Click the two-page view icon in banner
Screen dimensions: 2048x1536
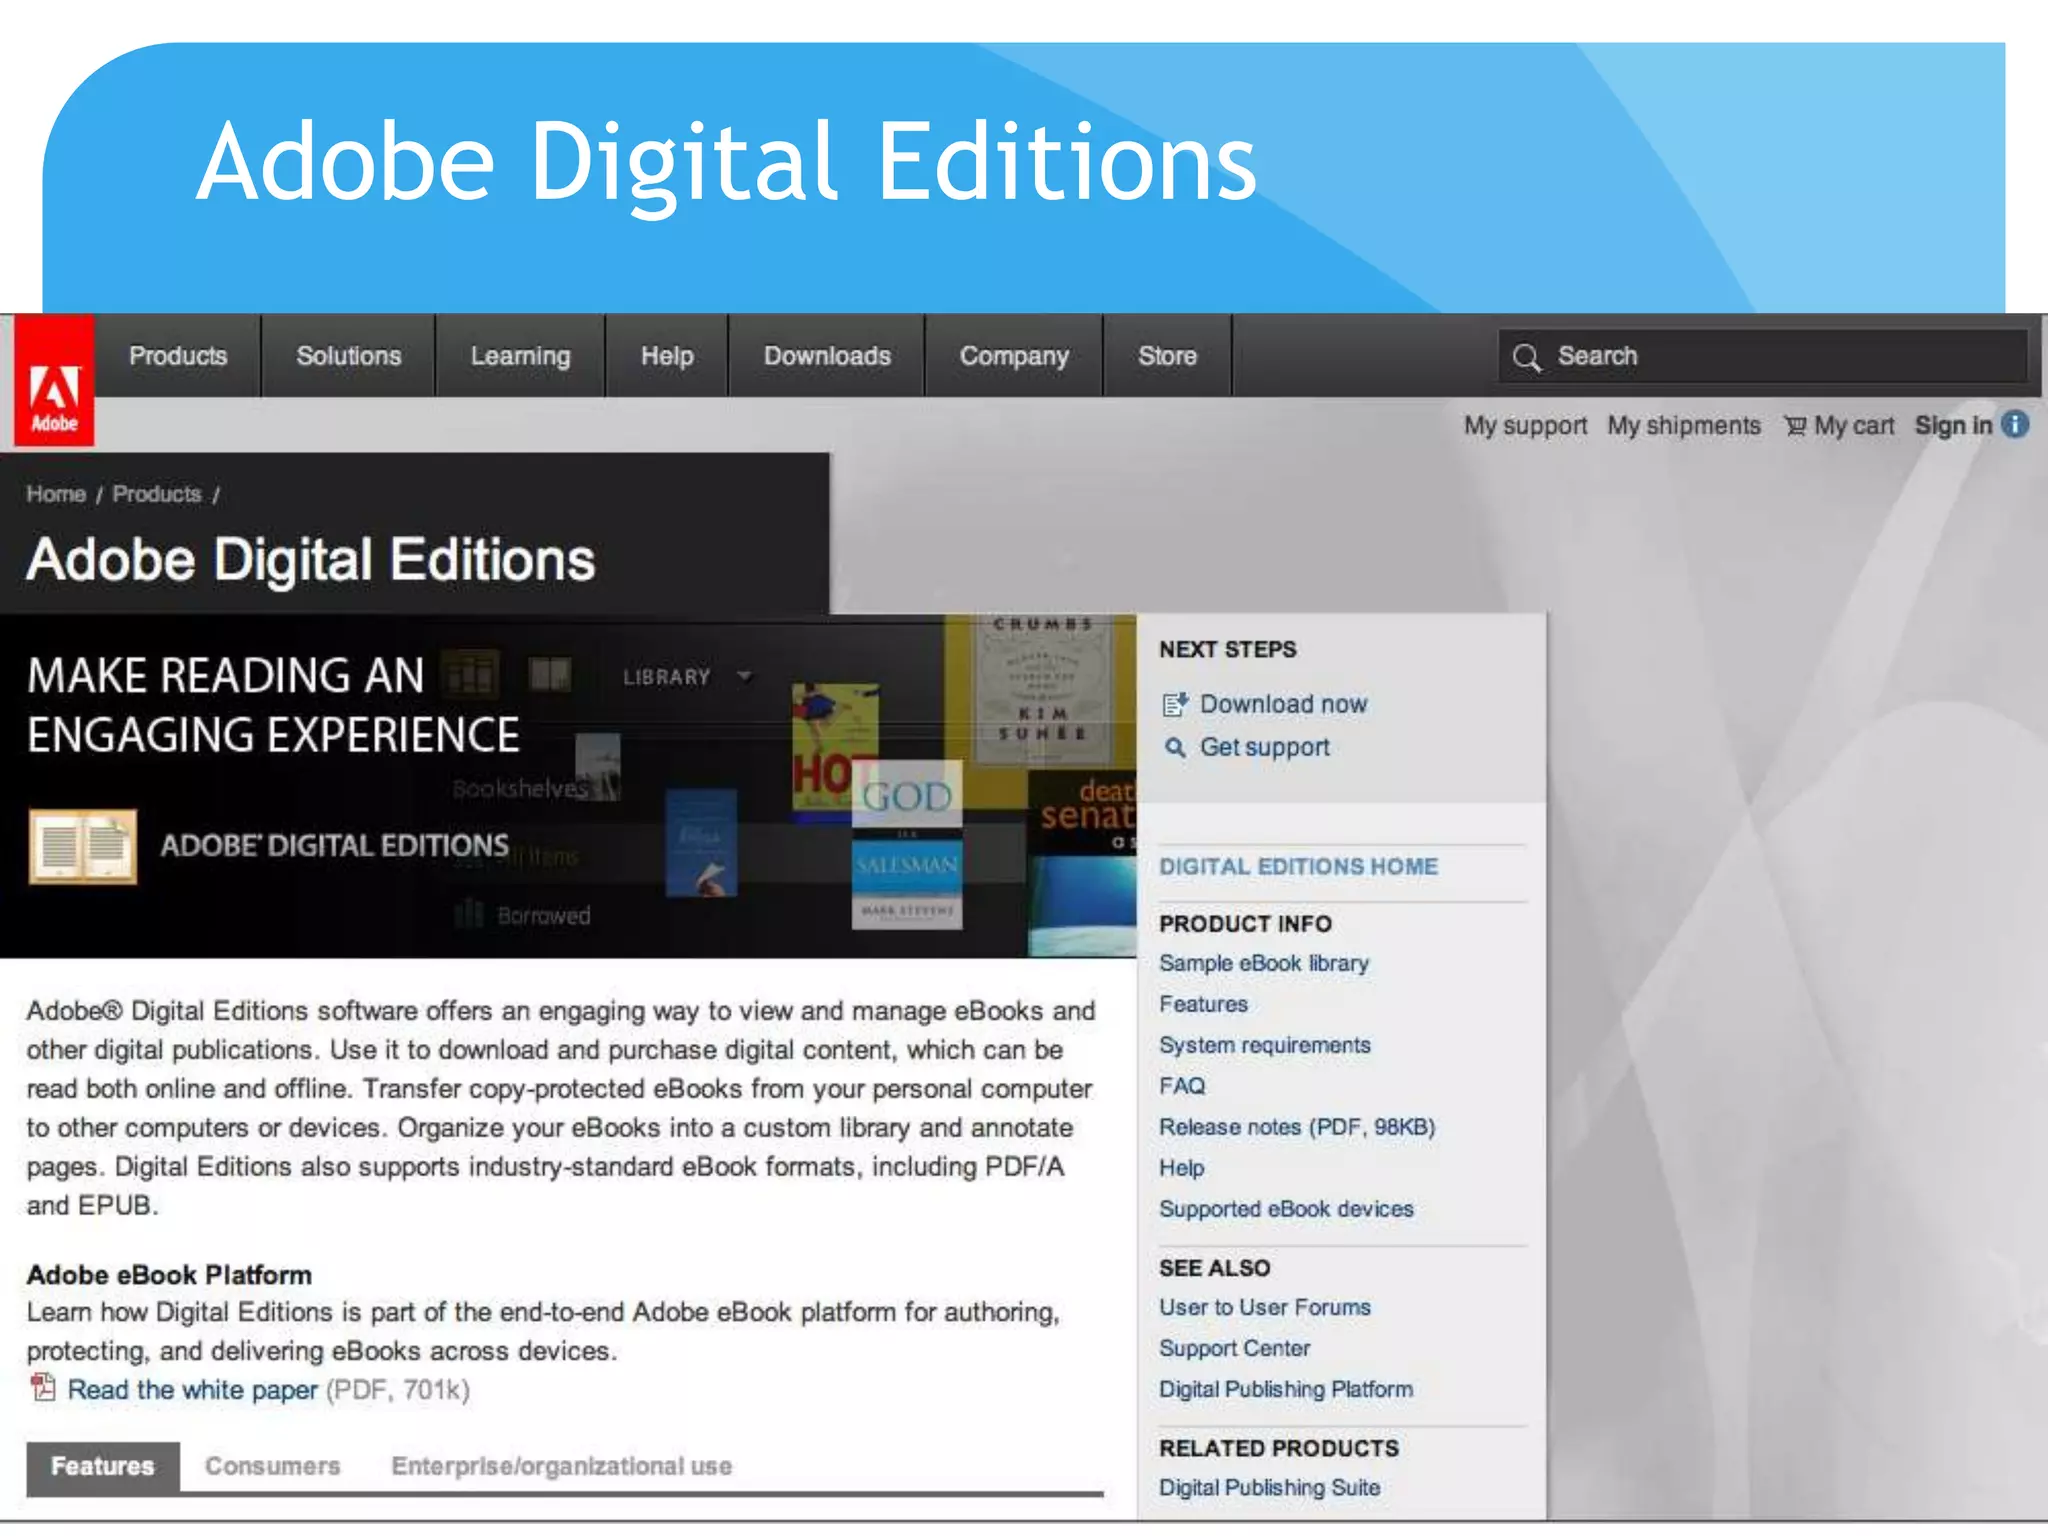coord(550,674)
